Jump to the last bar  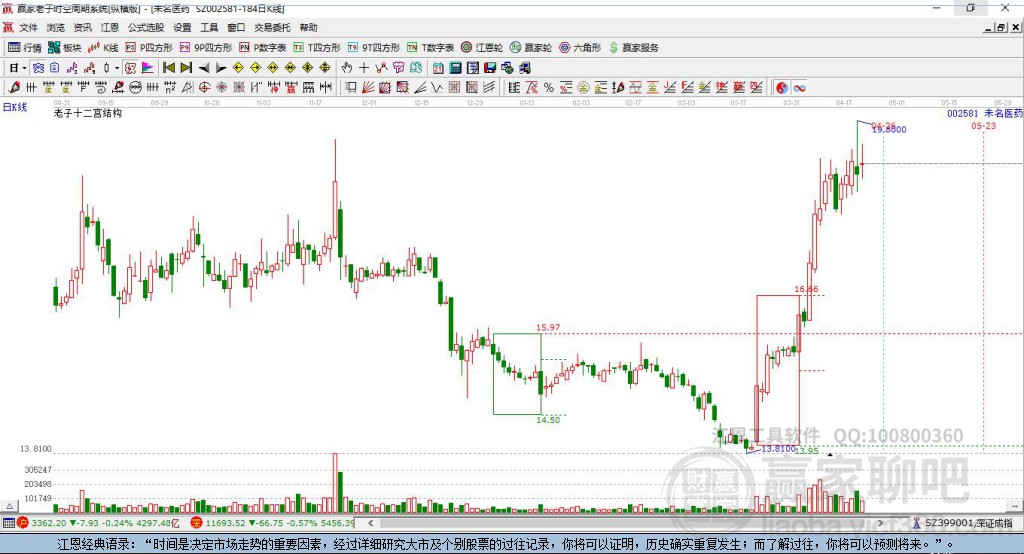tap(186, 68)
